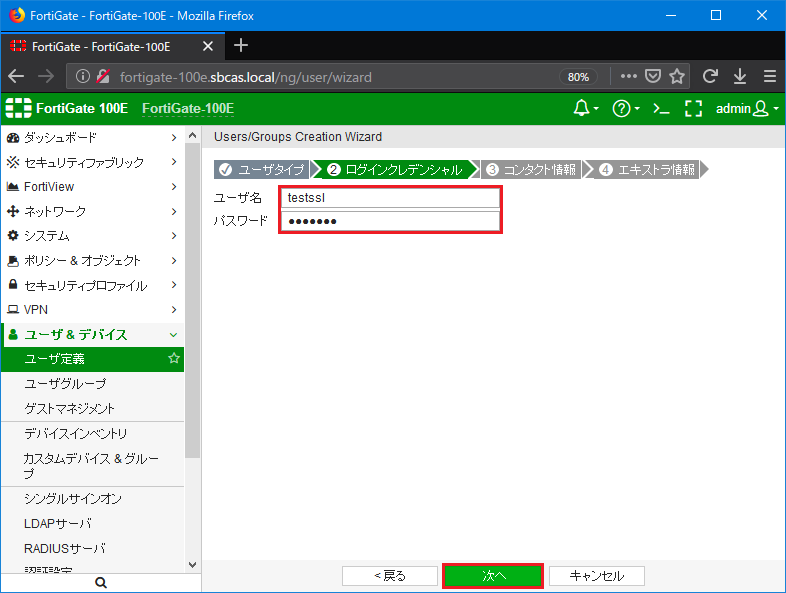Toggle favorite star on ユーザ定義
The height and width of the screenshot is (593, 786).
(173, 358)
